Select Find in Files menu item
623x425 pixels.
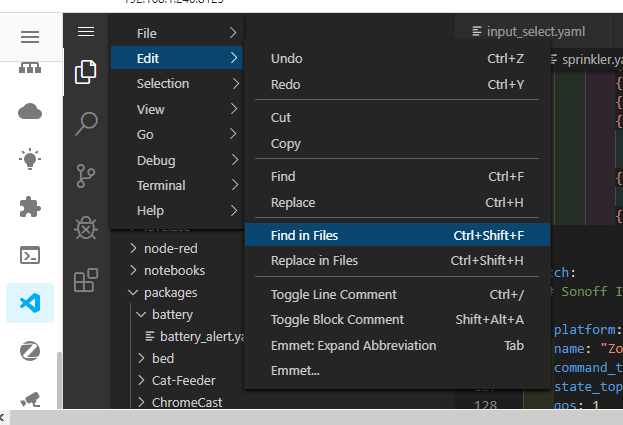coord(304,236)
